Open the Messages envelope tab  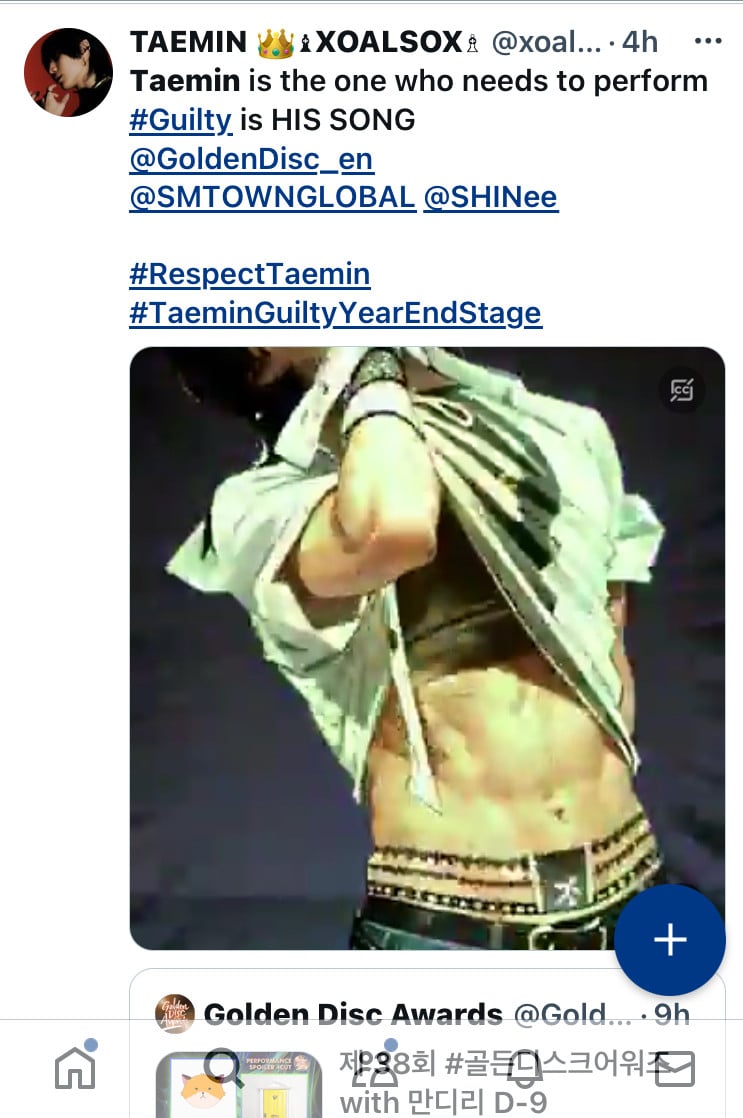coord(675,1068)
